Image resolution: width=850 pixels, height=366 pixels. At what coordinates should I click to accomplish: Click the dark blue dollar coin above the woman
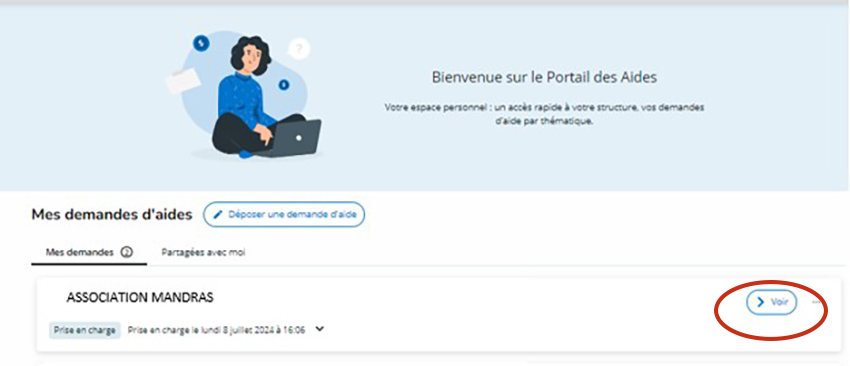202,42
